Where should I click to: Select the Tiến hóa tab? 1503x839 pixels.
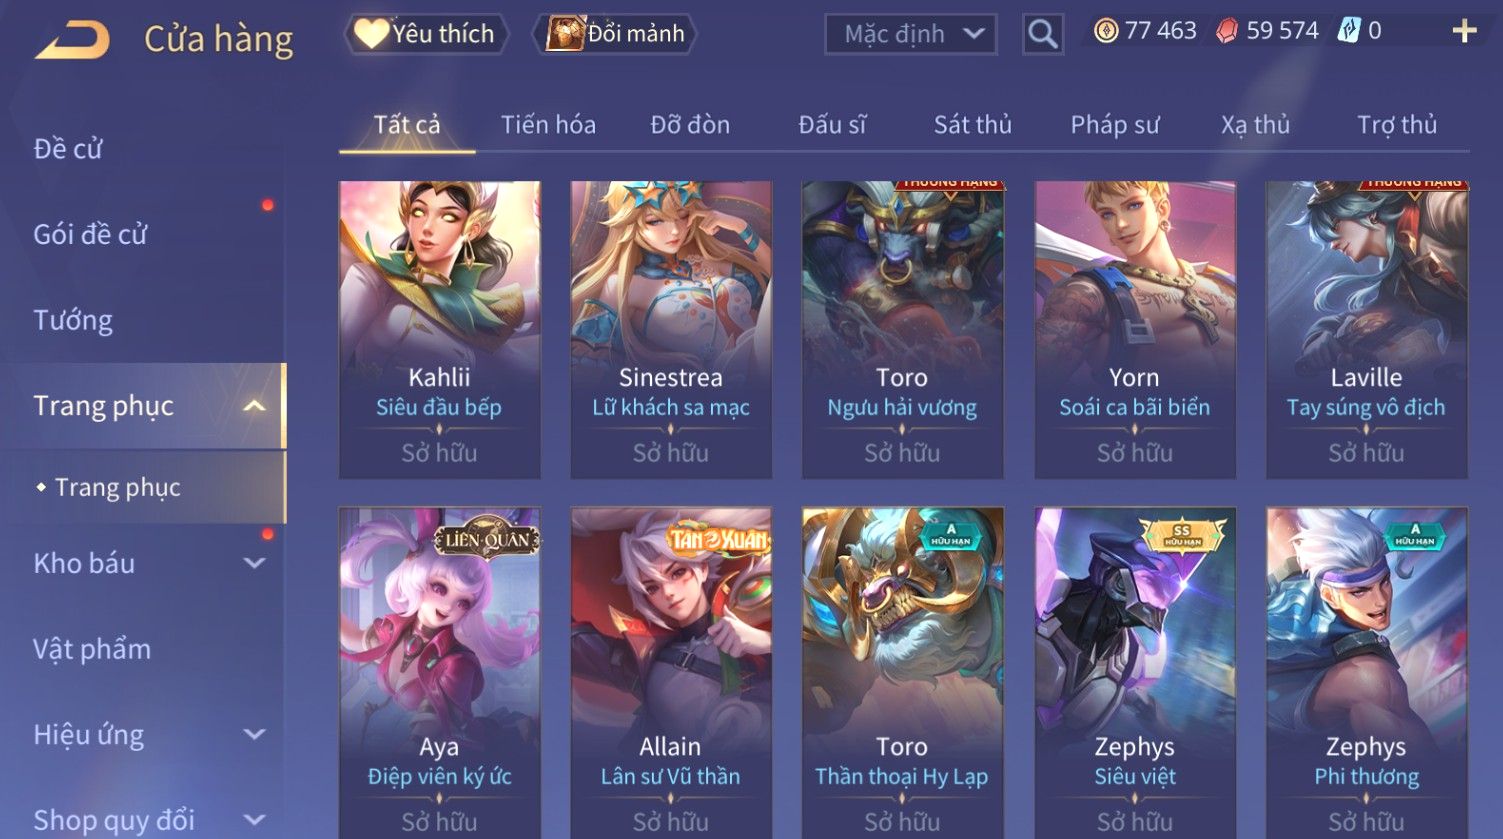(548, 125)
